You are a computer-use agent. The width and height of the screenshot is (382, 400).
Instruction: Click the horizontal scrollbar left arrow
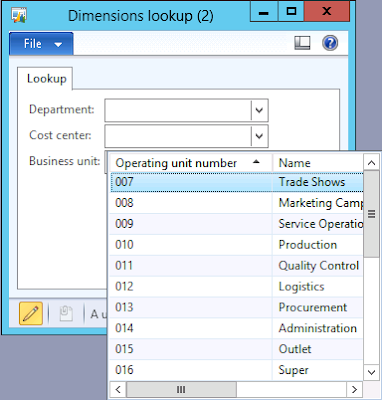click(118, 389)
